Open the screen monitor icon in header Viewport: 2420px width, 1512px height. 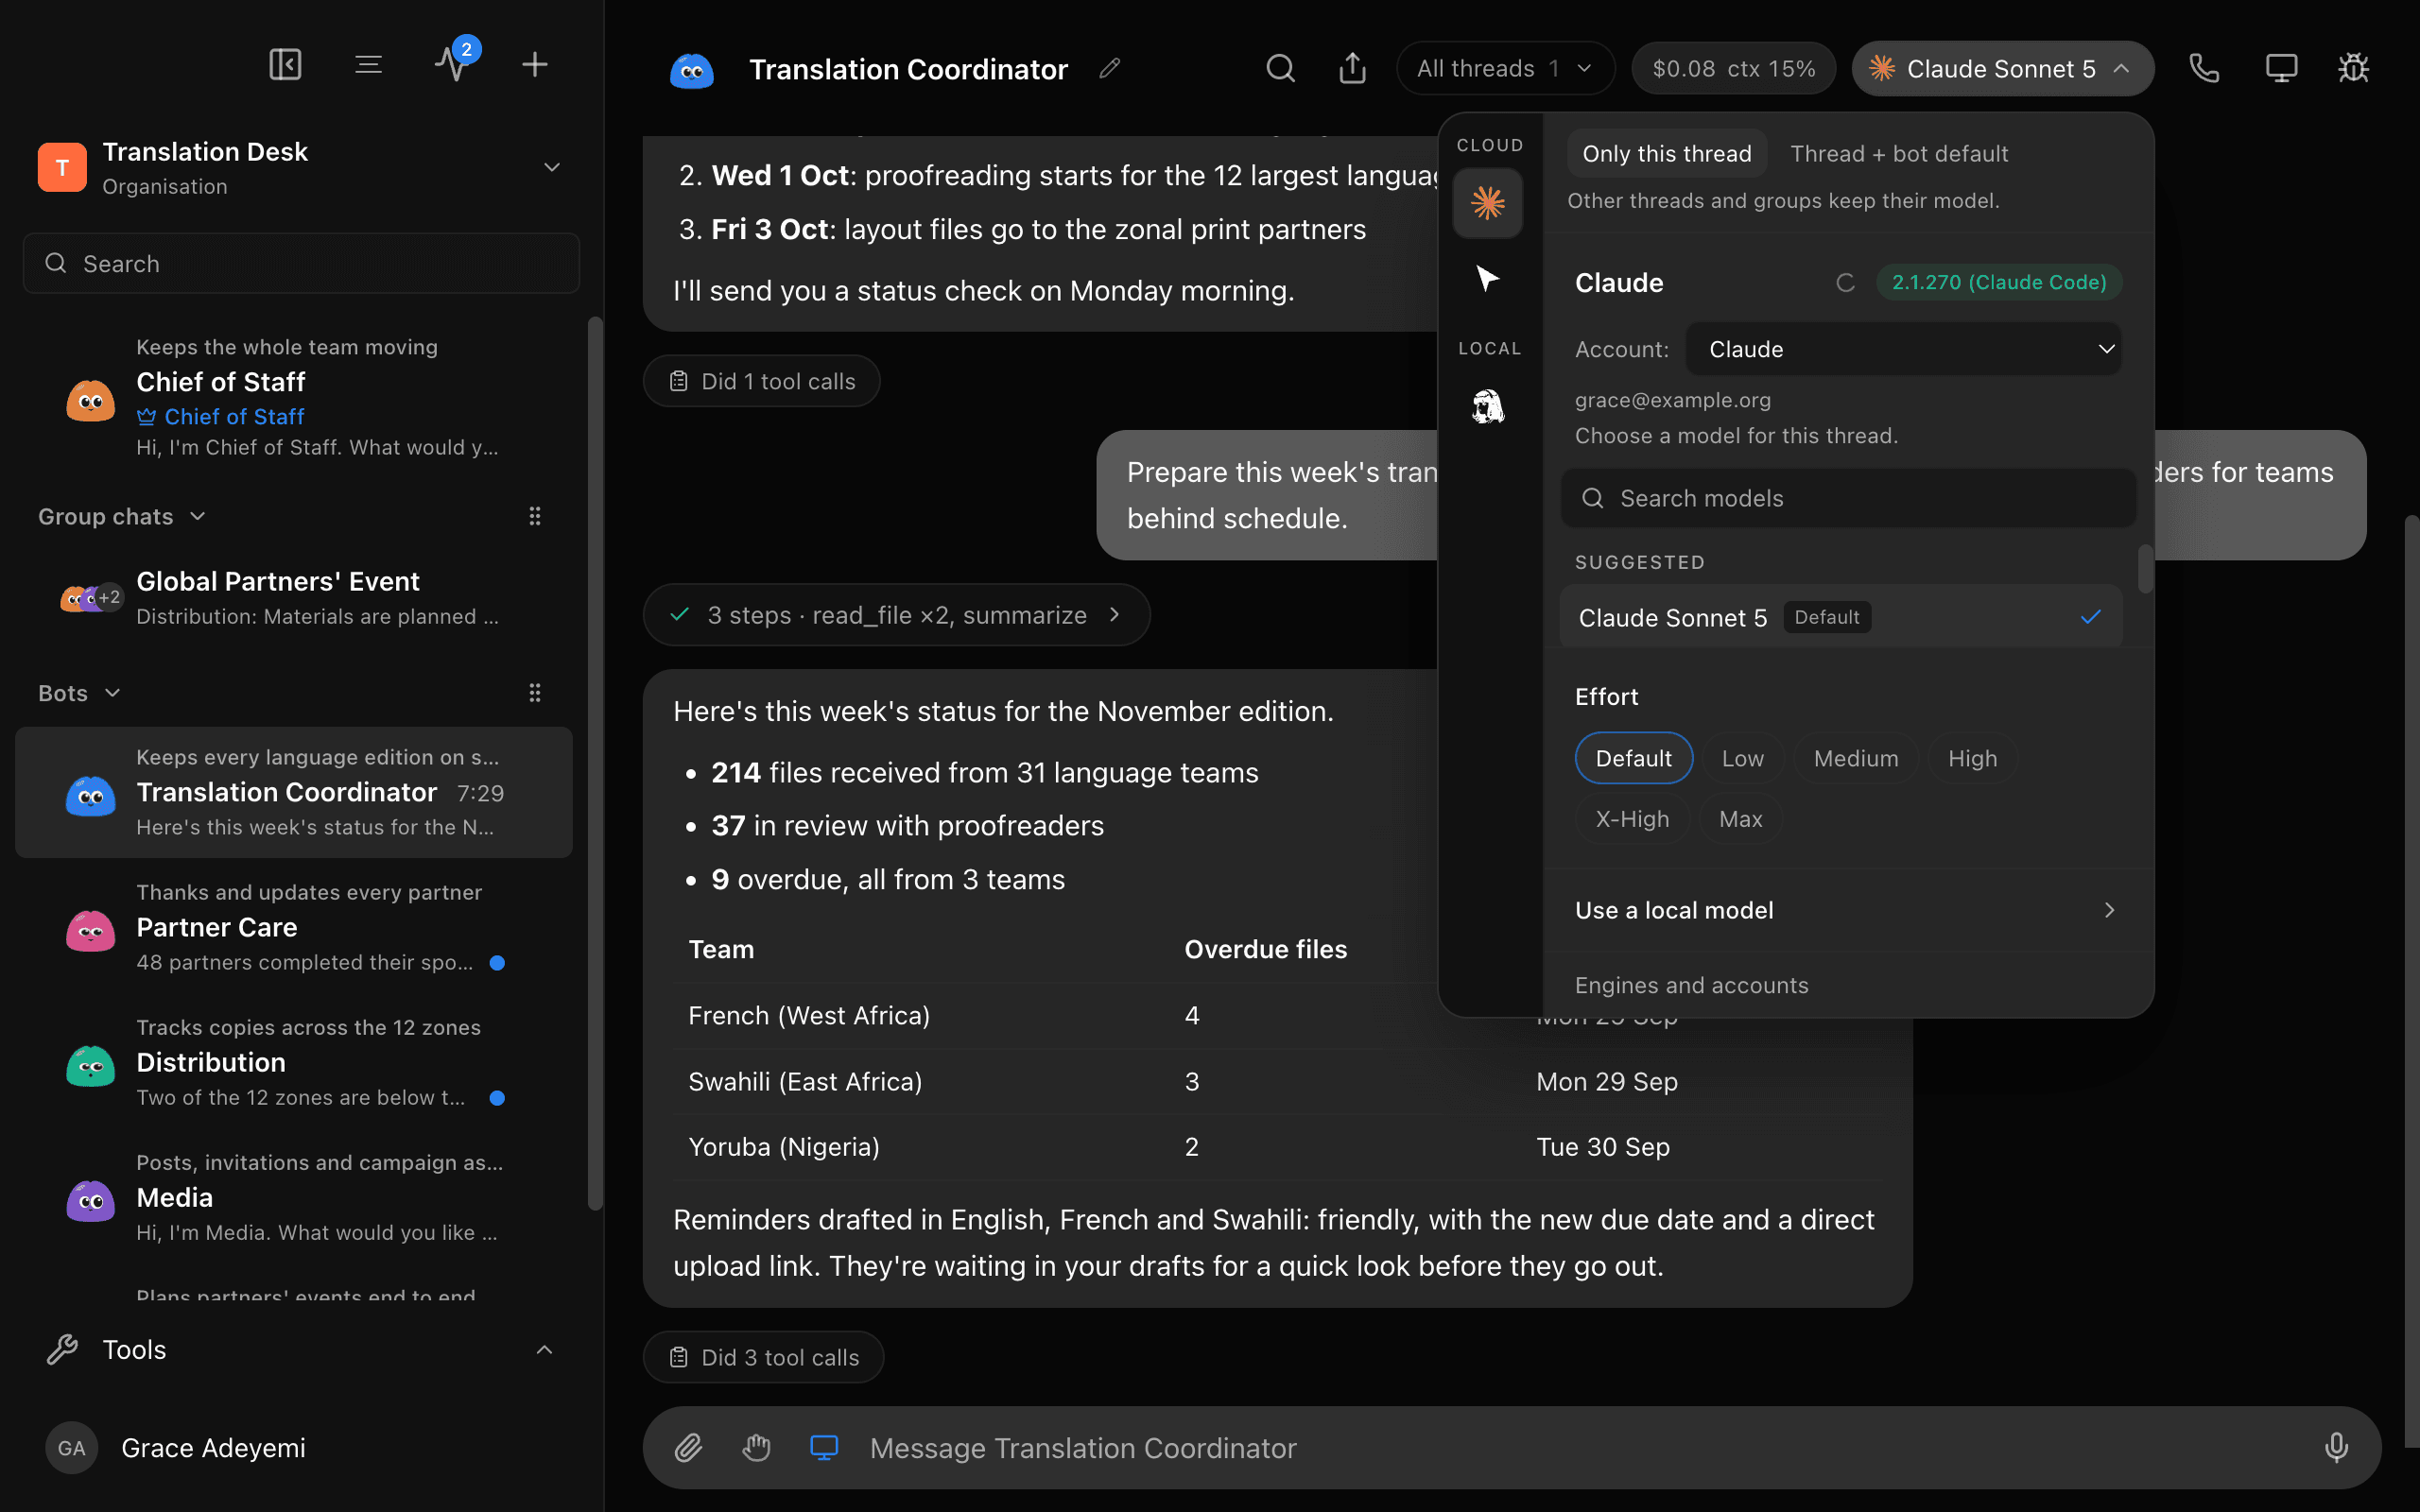point(2281,68)
